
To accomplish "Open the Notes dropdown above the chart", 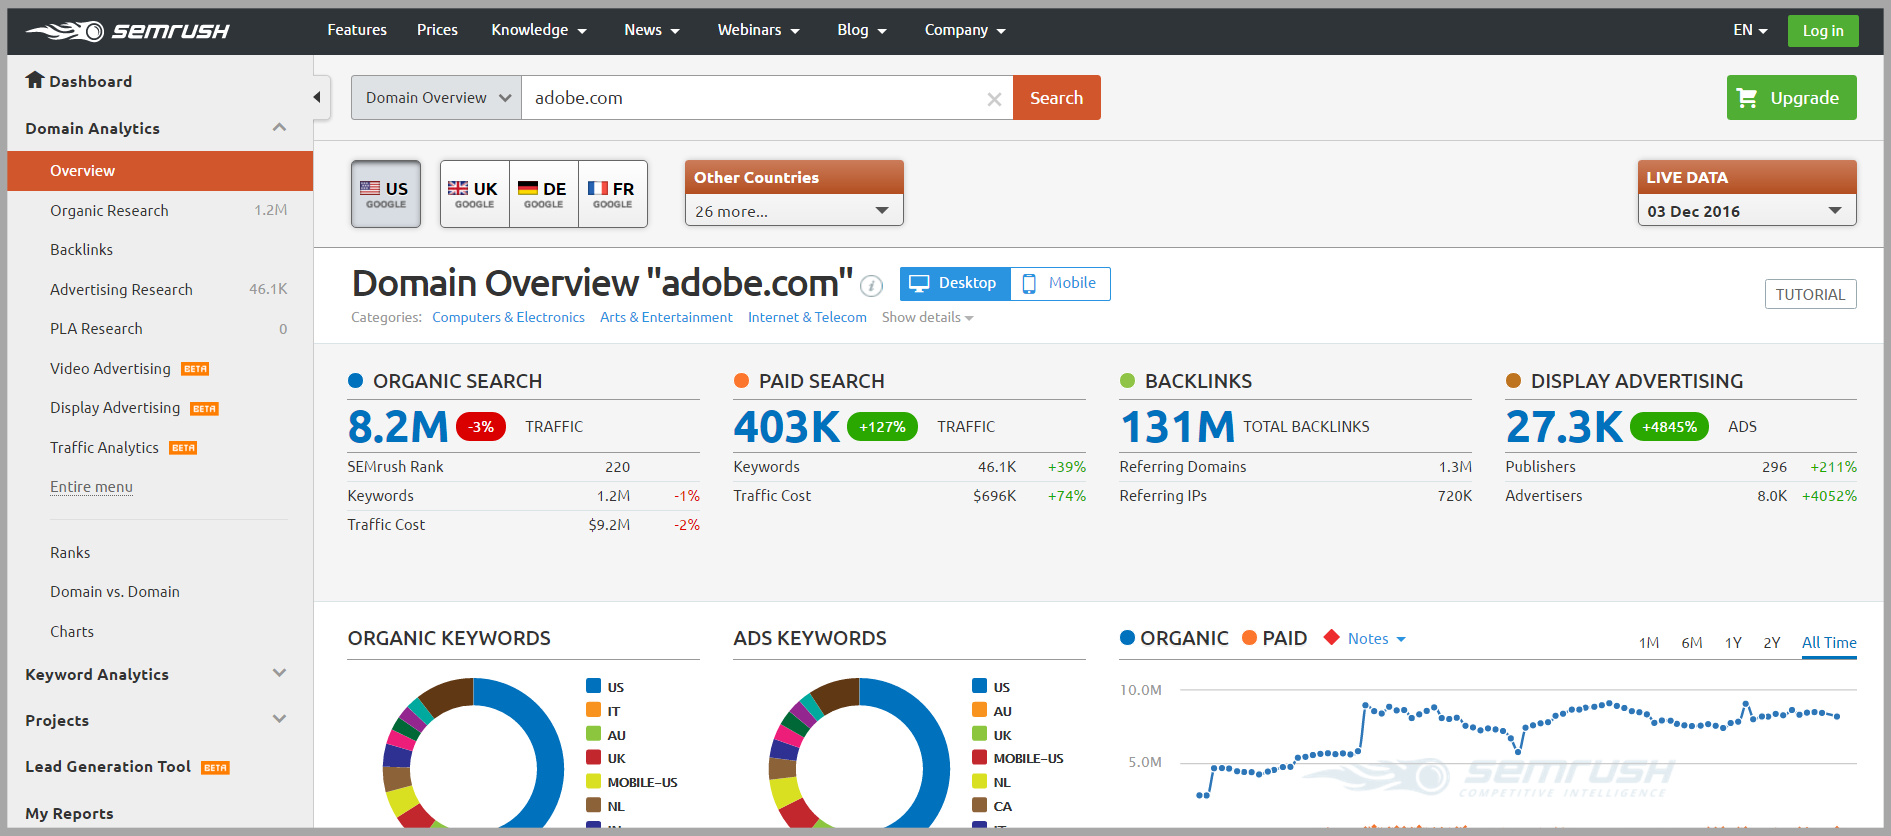I will [1376, 639].
